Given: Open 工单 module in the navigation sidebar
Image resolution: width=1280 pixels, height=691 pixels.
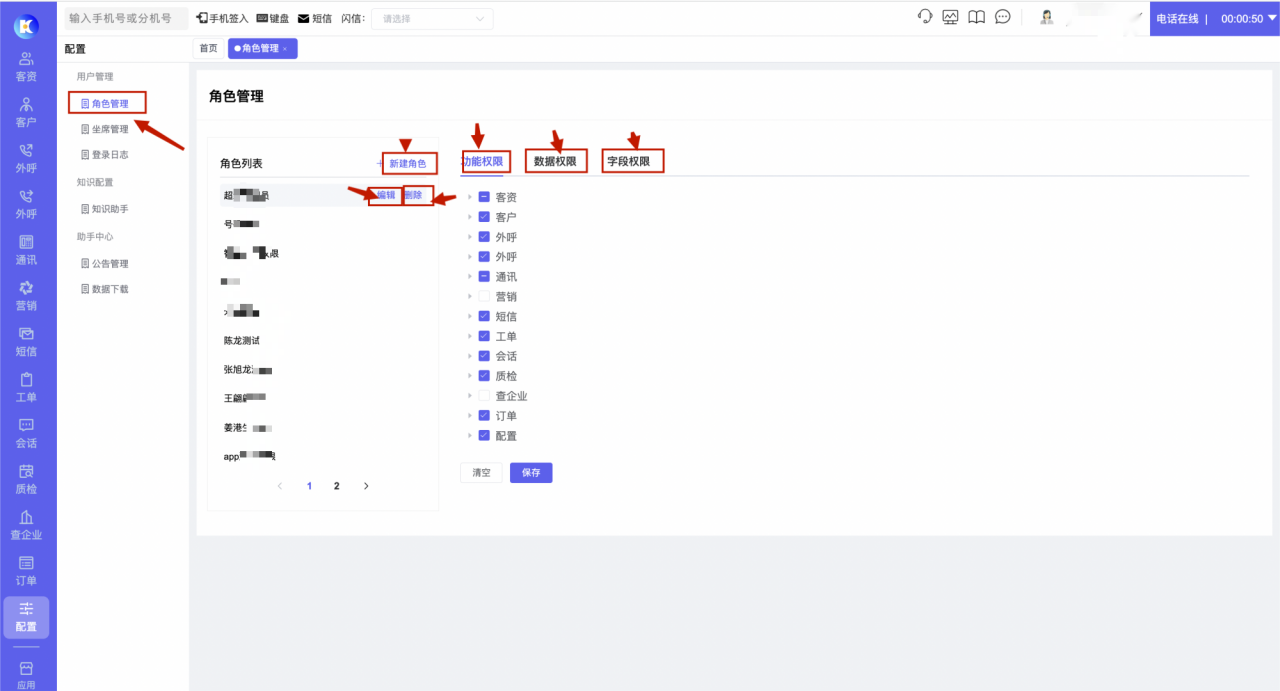Looking at the screenshot, I should pos(27,388).
